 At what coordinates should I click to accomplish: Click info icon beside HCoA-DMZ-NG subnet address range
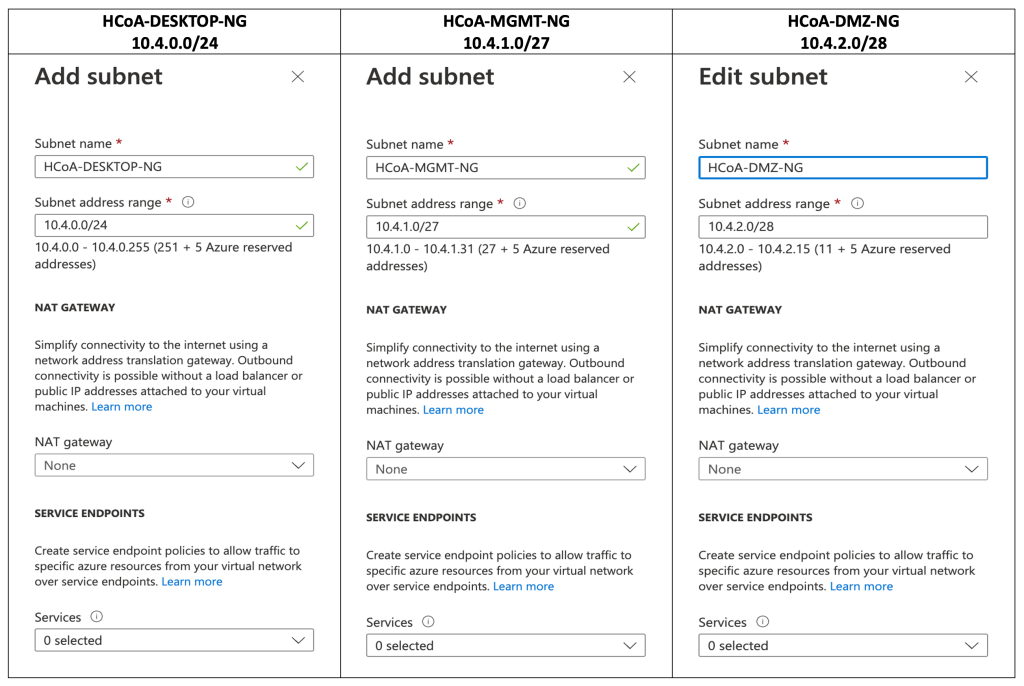pos(857,203)
